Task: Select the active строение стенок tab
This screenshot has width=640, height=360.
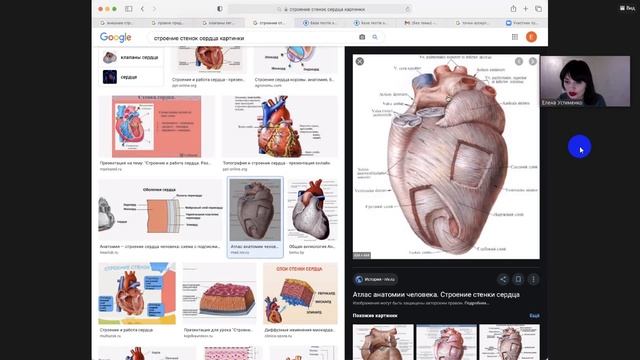Action: pos(269,23)
